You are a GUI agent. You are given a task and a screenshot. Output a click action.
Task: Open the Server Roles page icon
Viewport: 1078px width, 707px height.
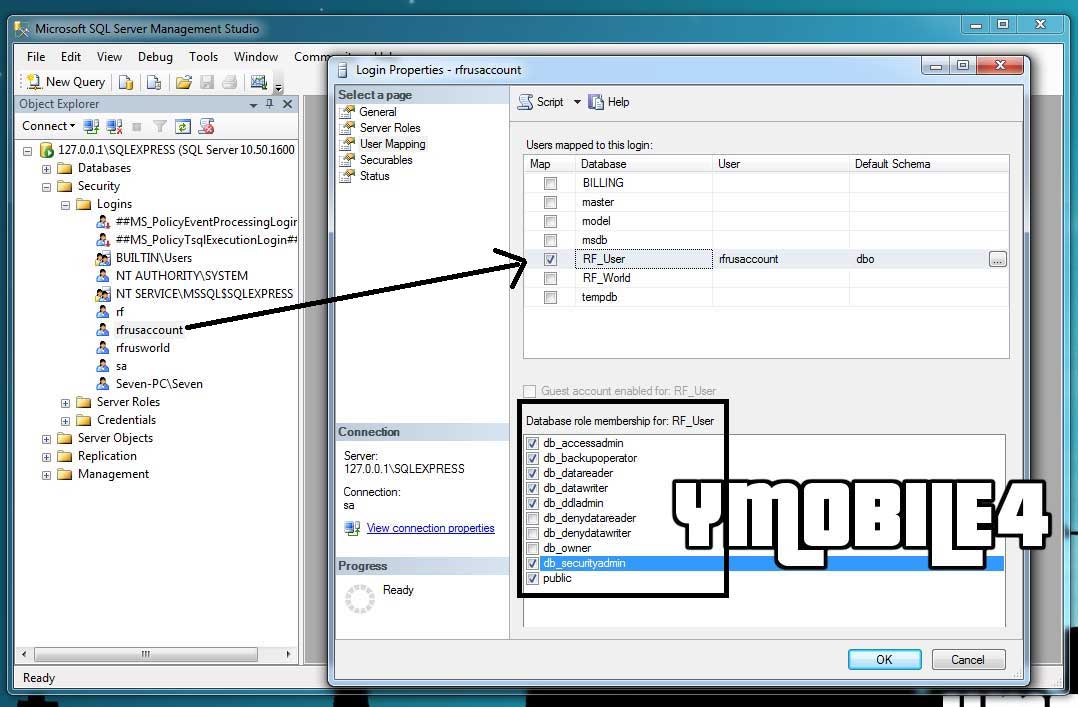click(347, 127)
